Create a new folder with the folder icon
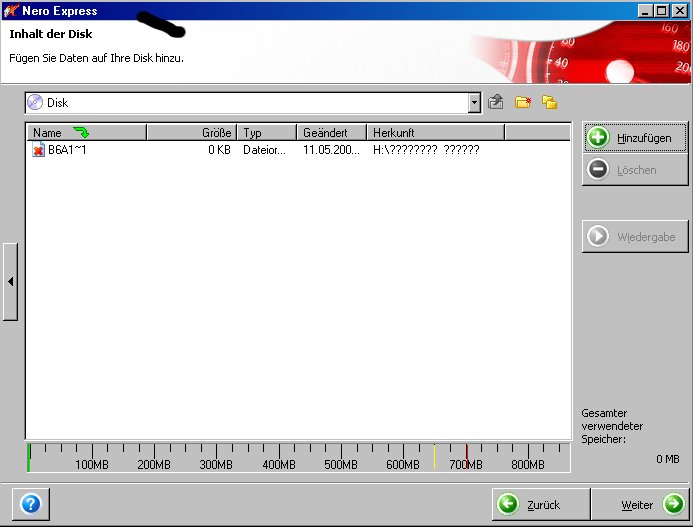 point(522,102)
